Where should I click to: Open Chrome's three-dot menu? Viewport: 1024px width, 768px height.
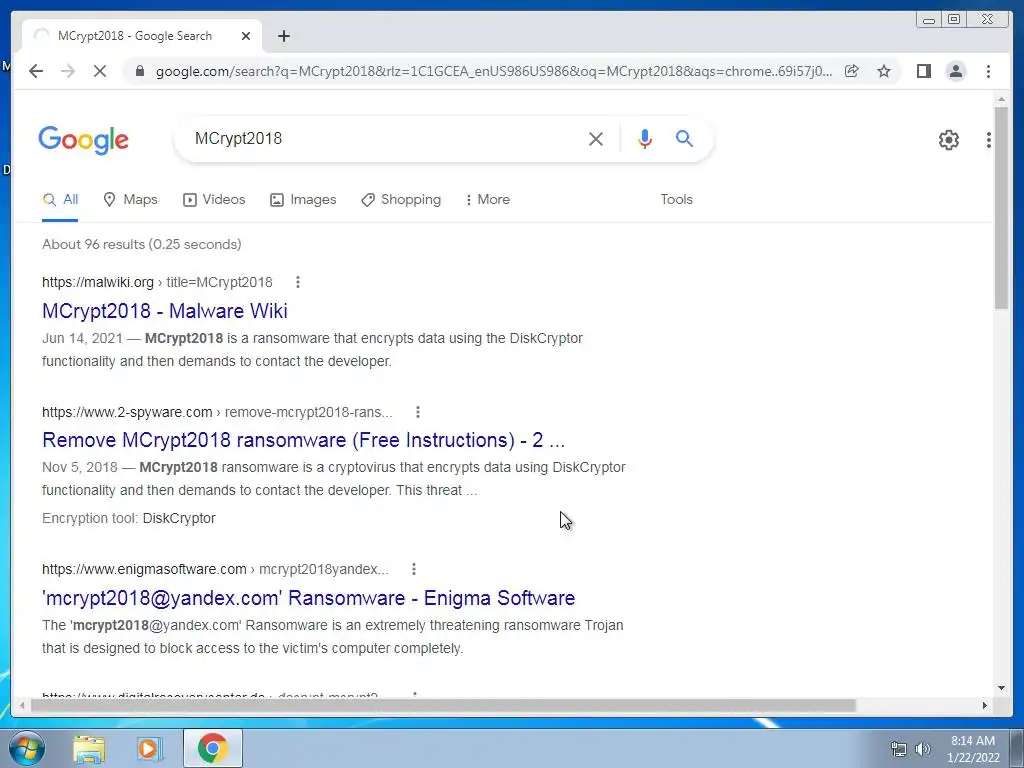(988, 71)
